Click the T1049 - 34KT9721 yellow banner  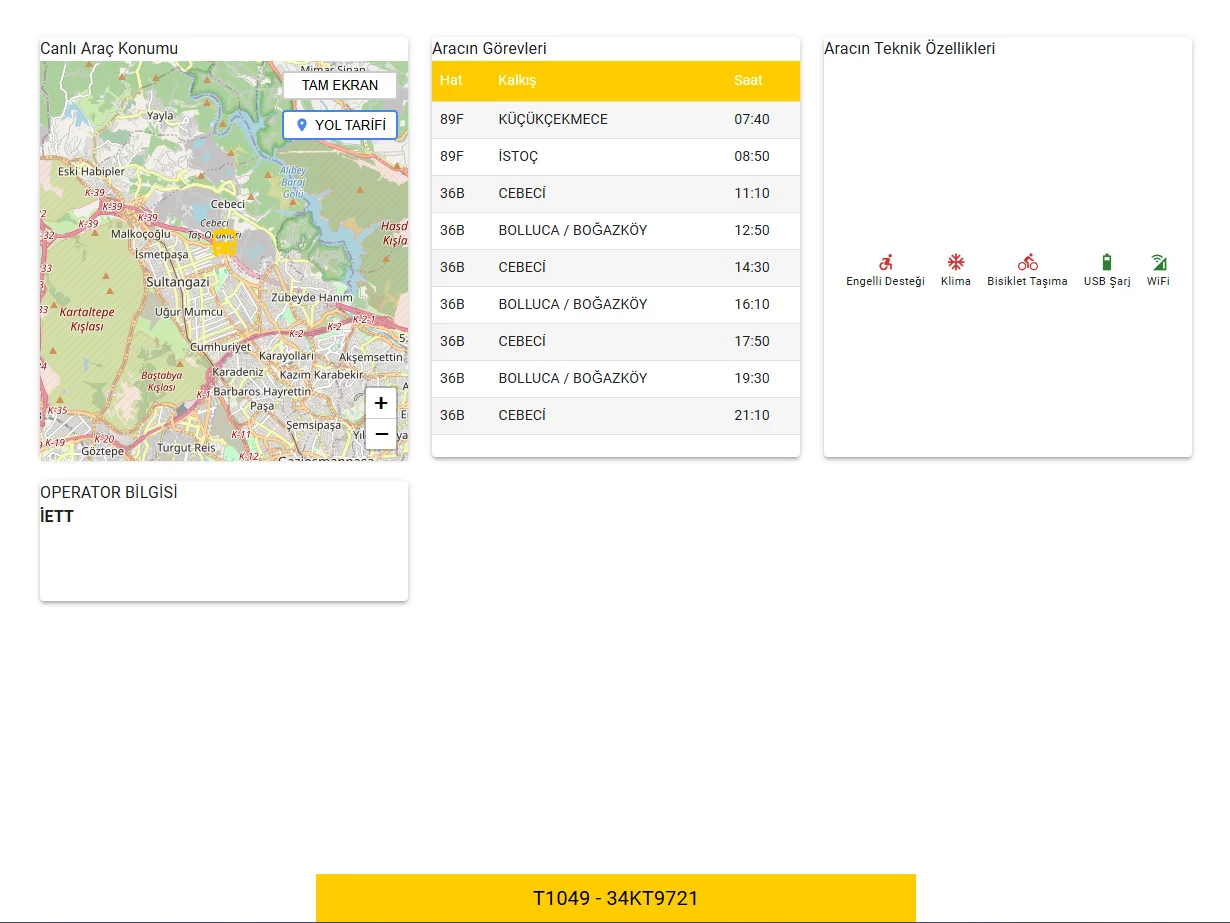(615, 898)
